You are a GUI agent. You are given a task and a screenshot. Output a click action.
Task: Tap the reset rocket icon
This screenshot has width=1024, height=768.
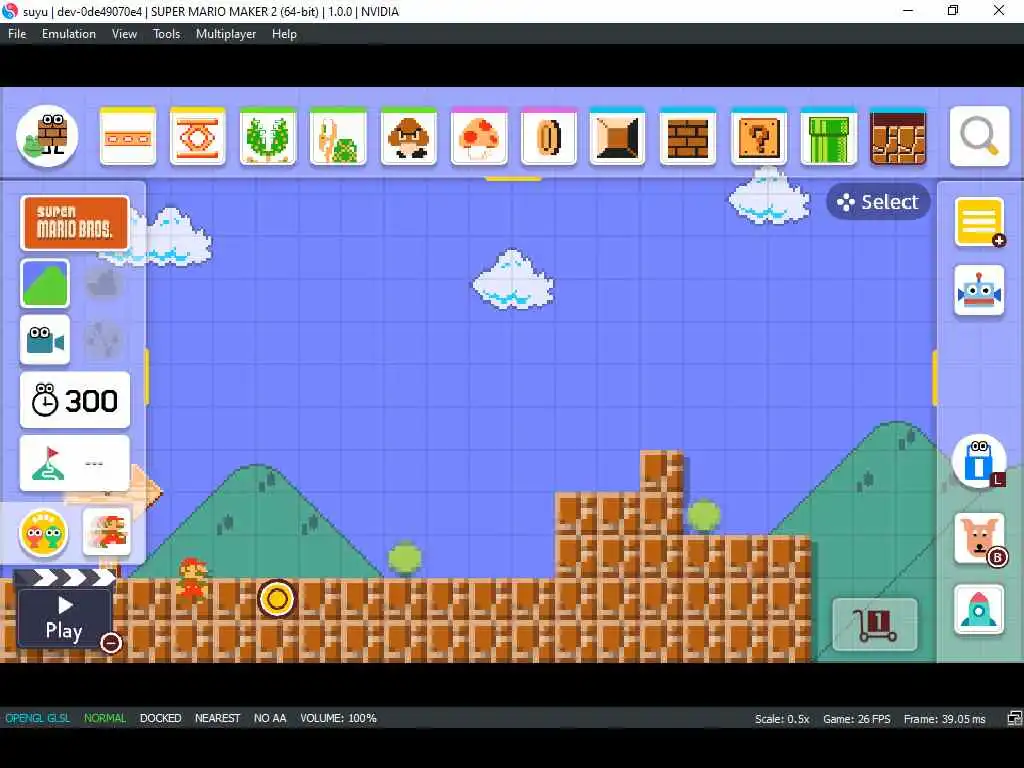(979, 609)
